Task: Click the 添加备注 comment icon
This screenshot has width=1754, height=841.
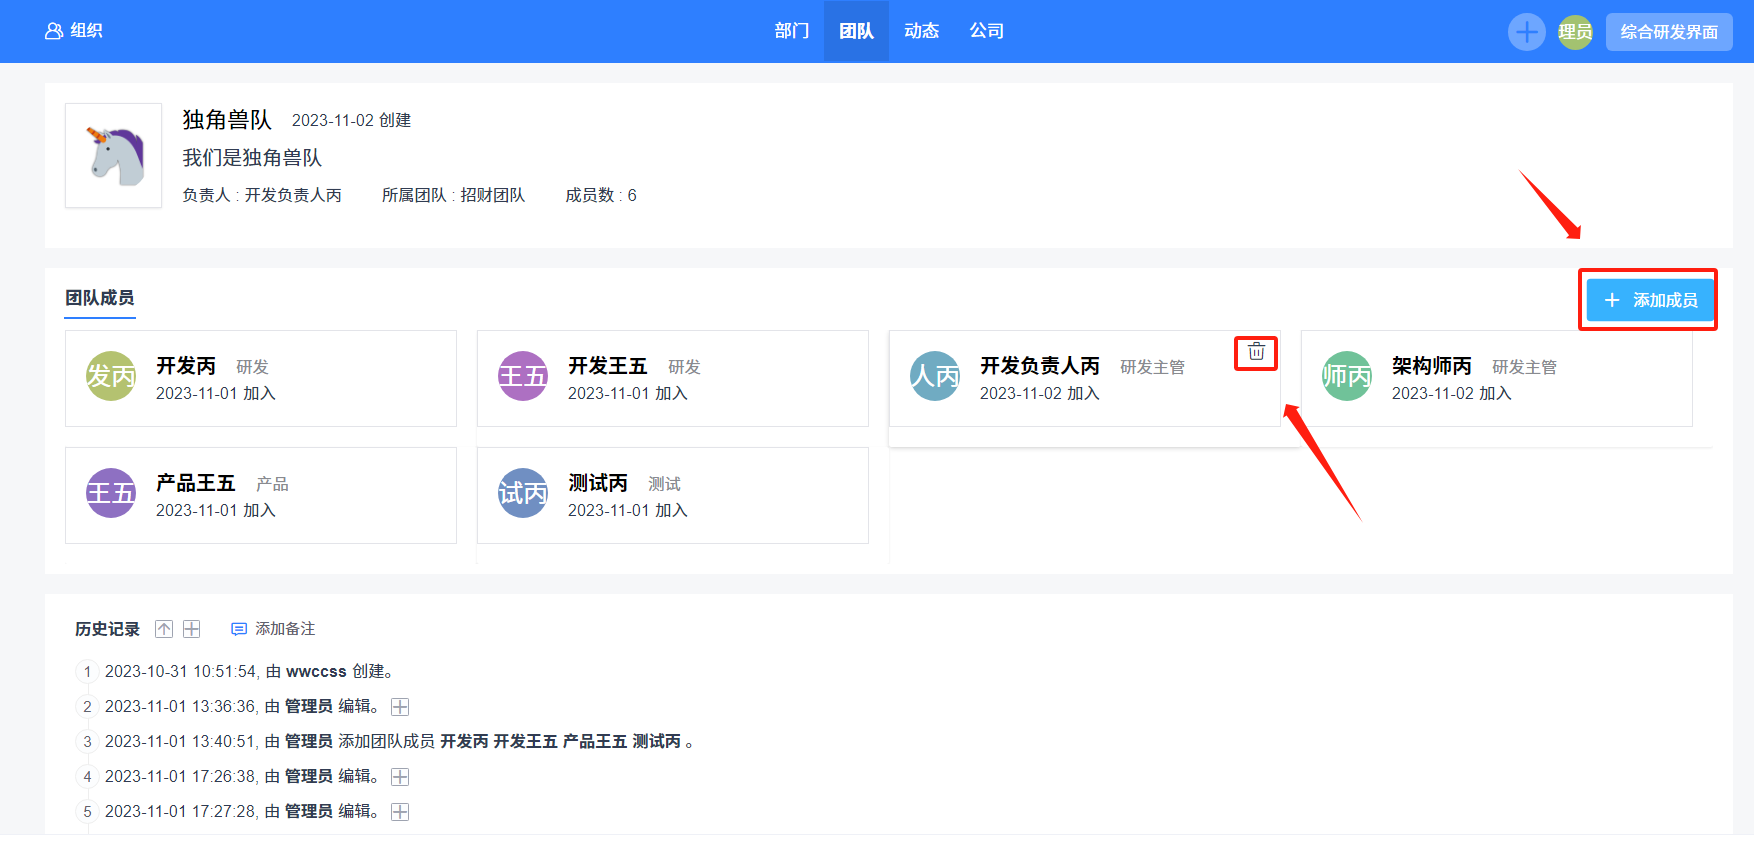Action: pyautogui.click(x=239, y=629)
